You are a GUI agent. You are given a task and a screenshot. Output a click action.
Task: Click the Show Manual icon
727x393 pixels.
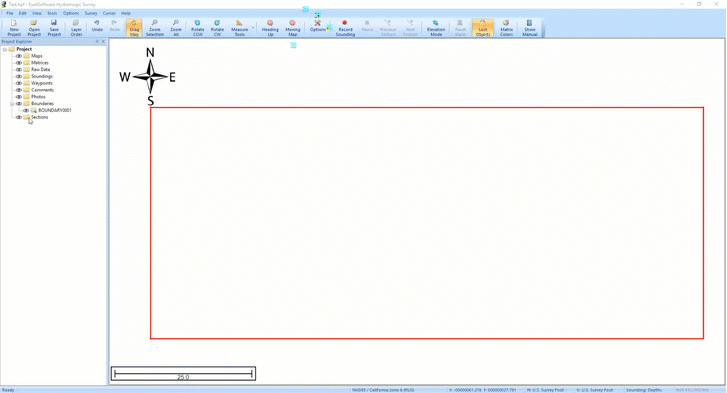[x=529, y=28]
